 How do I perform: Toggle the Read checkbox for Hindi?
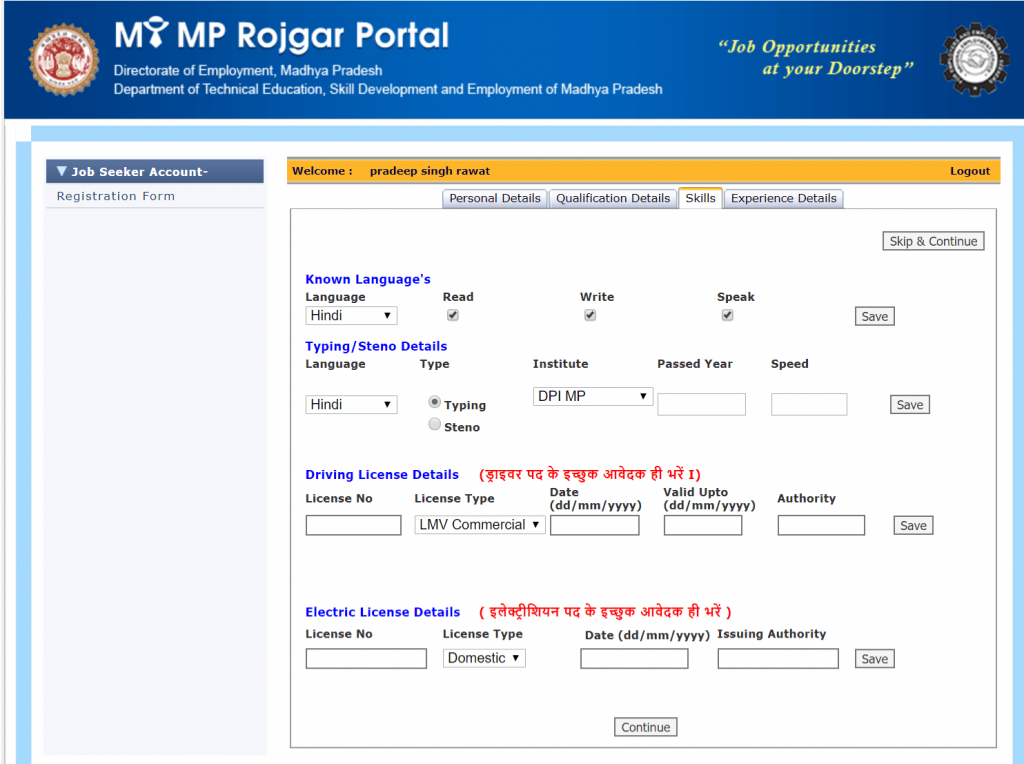tap(453, 315)
